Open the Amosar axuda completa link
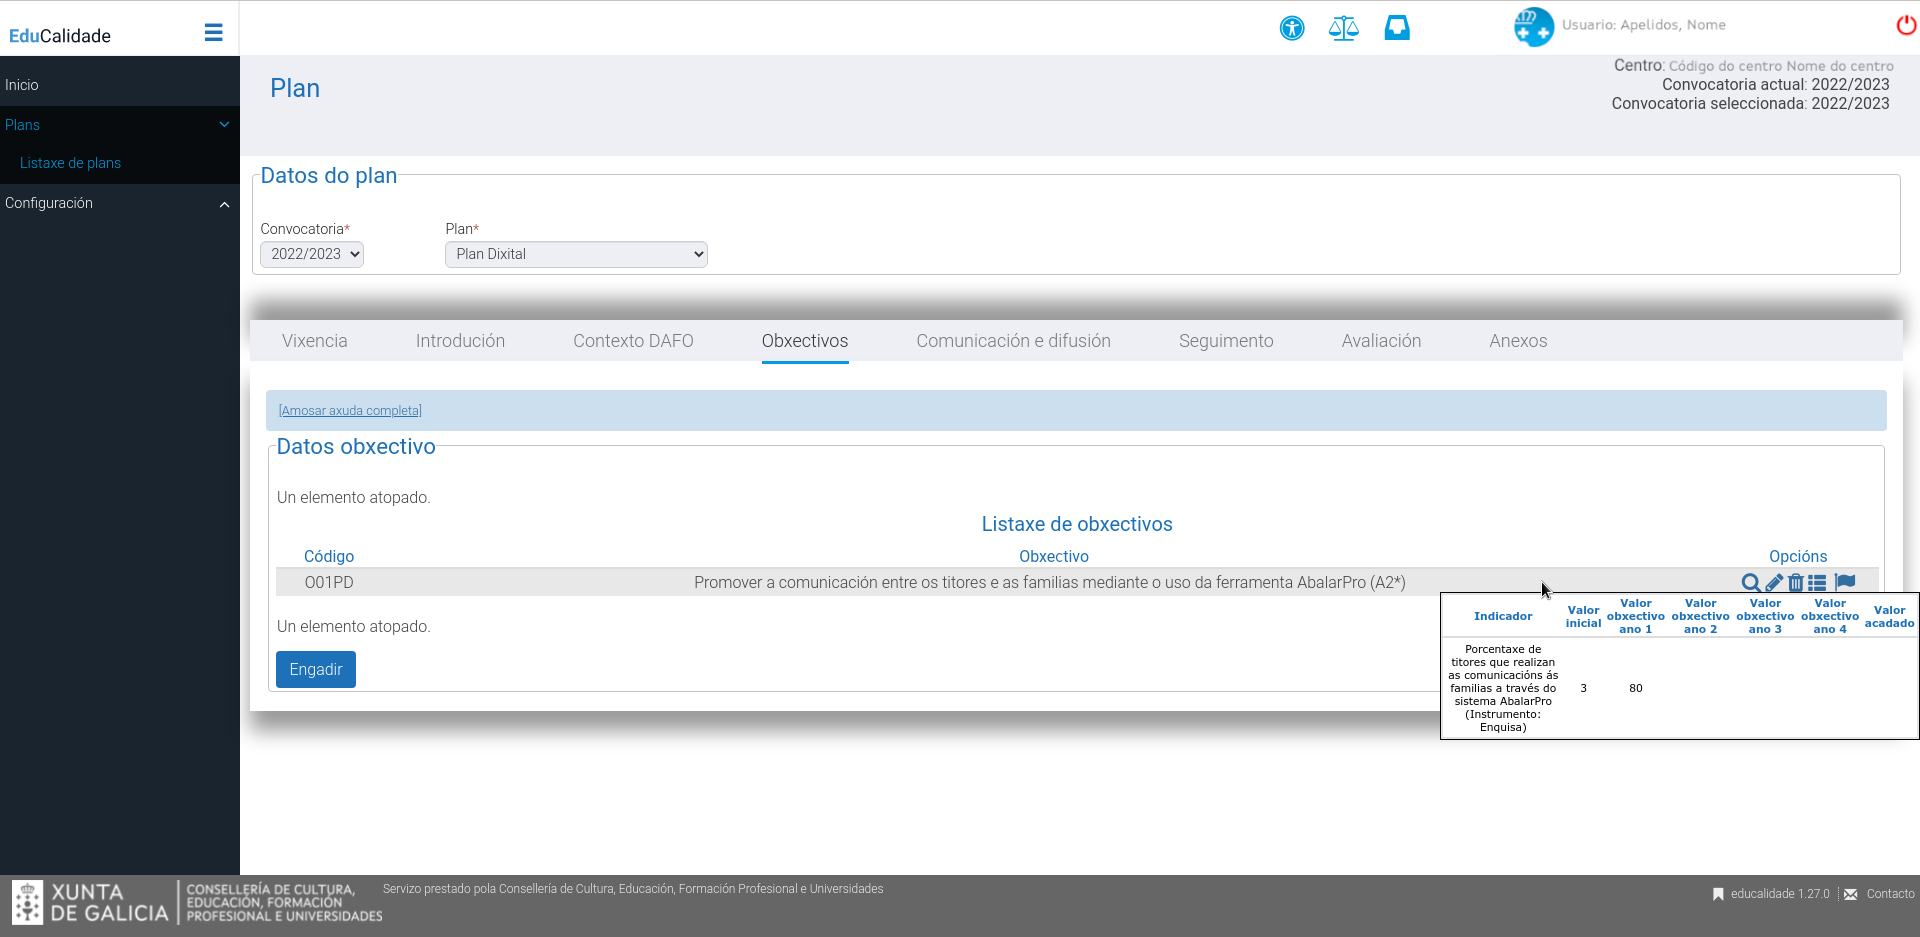Image resolution: width=1920 pixels, height=937 pixels. [349, 410]
